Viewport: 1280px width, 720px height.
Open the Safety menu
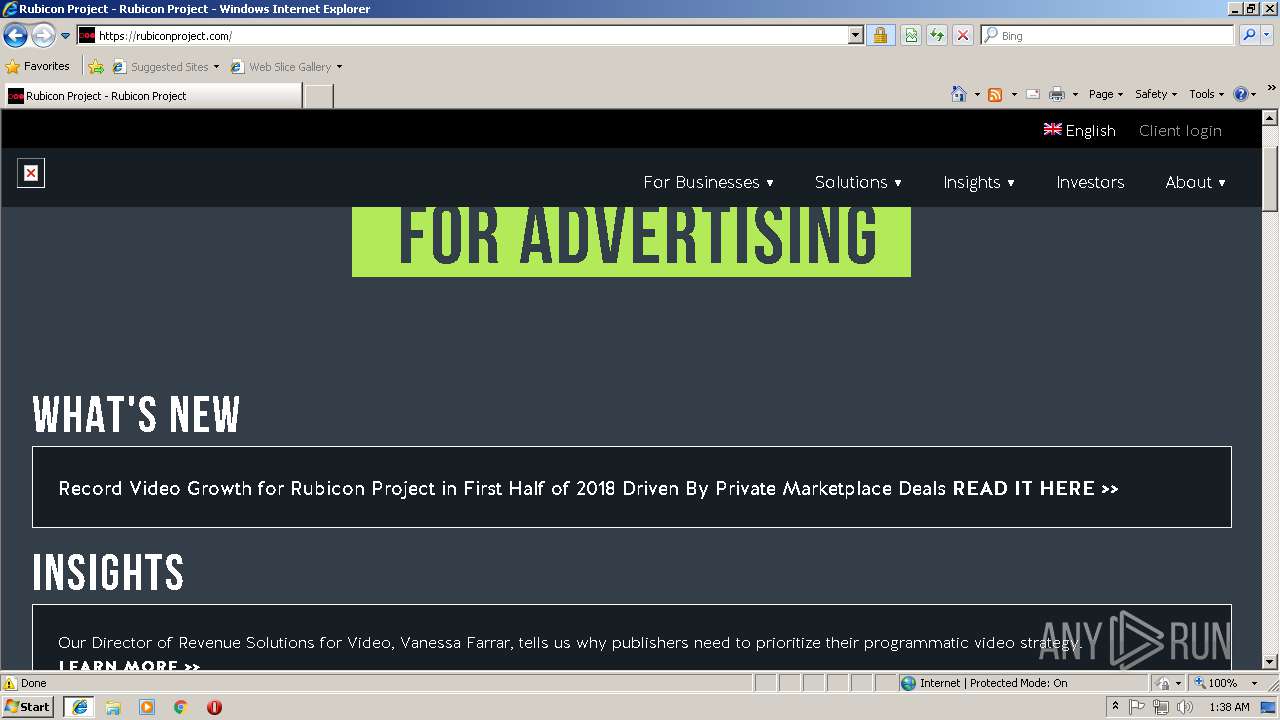tap(1156, 94)
